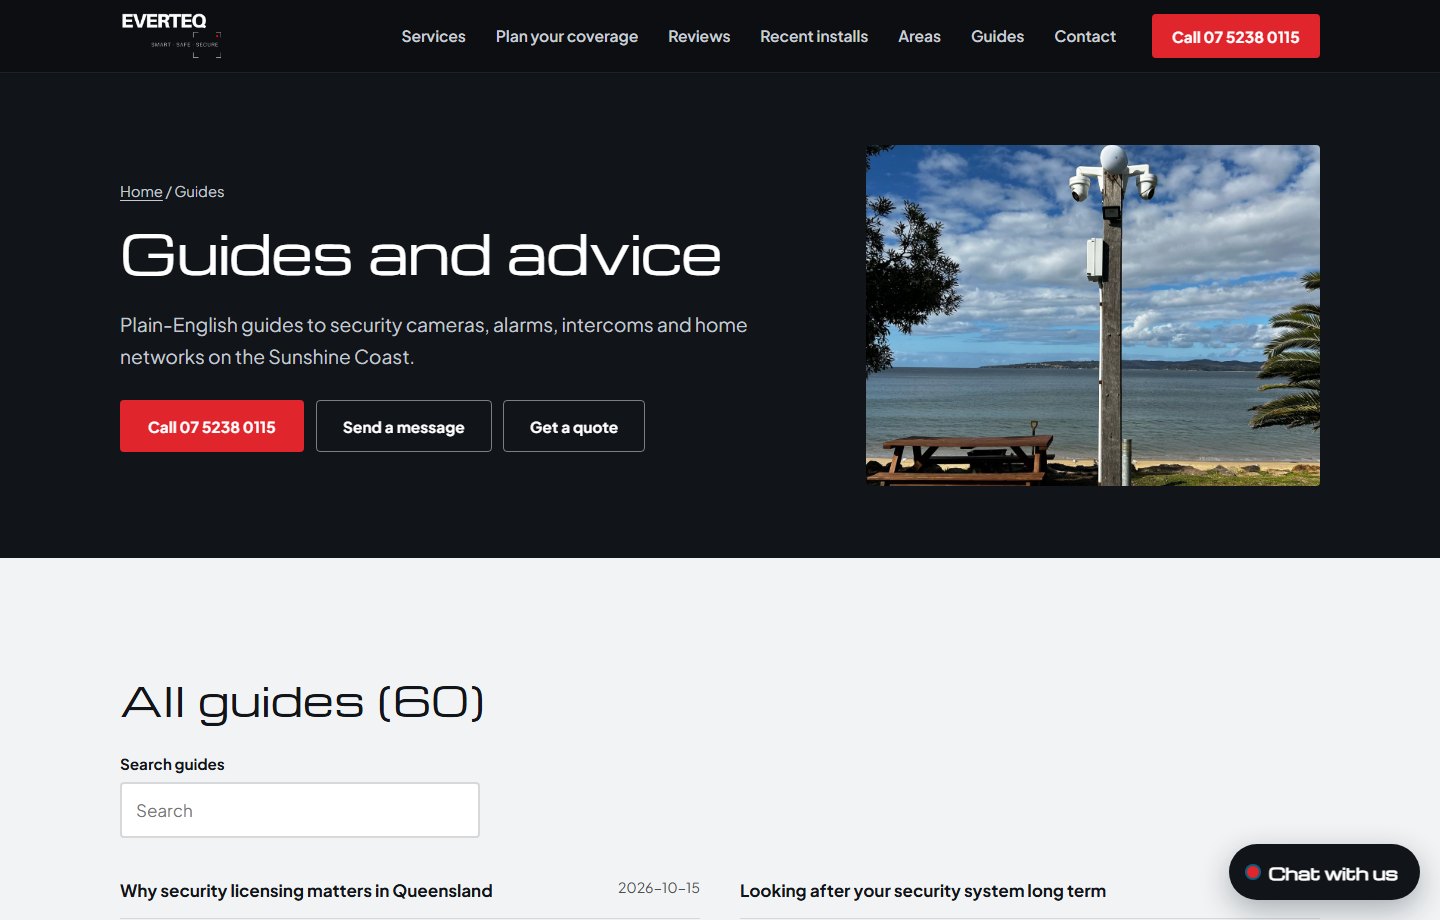
Task: Click the 2026-10-15 date text
Action: [x=659, y=888]
